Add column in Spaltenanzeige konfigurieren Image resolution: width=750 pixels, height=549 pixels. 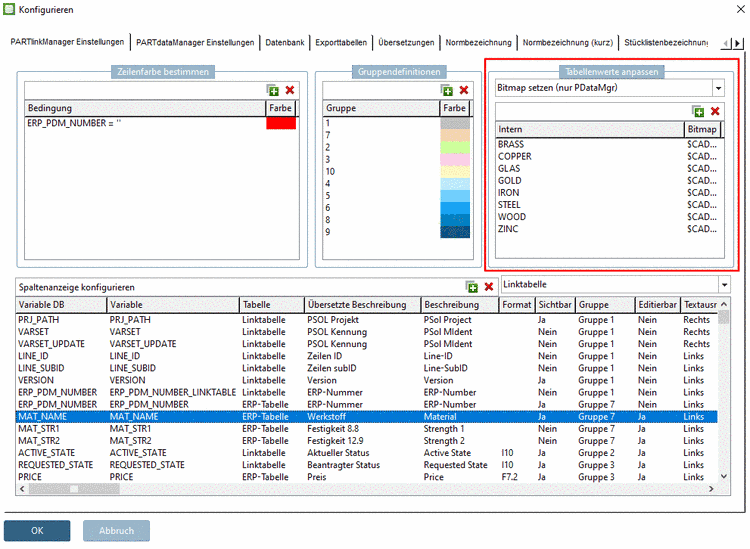[x=472, y=287]
